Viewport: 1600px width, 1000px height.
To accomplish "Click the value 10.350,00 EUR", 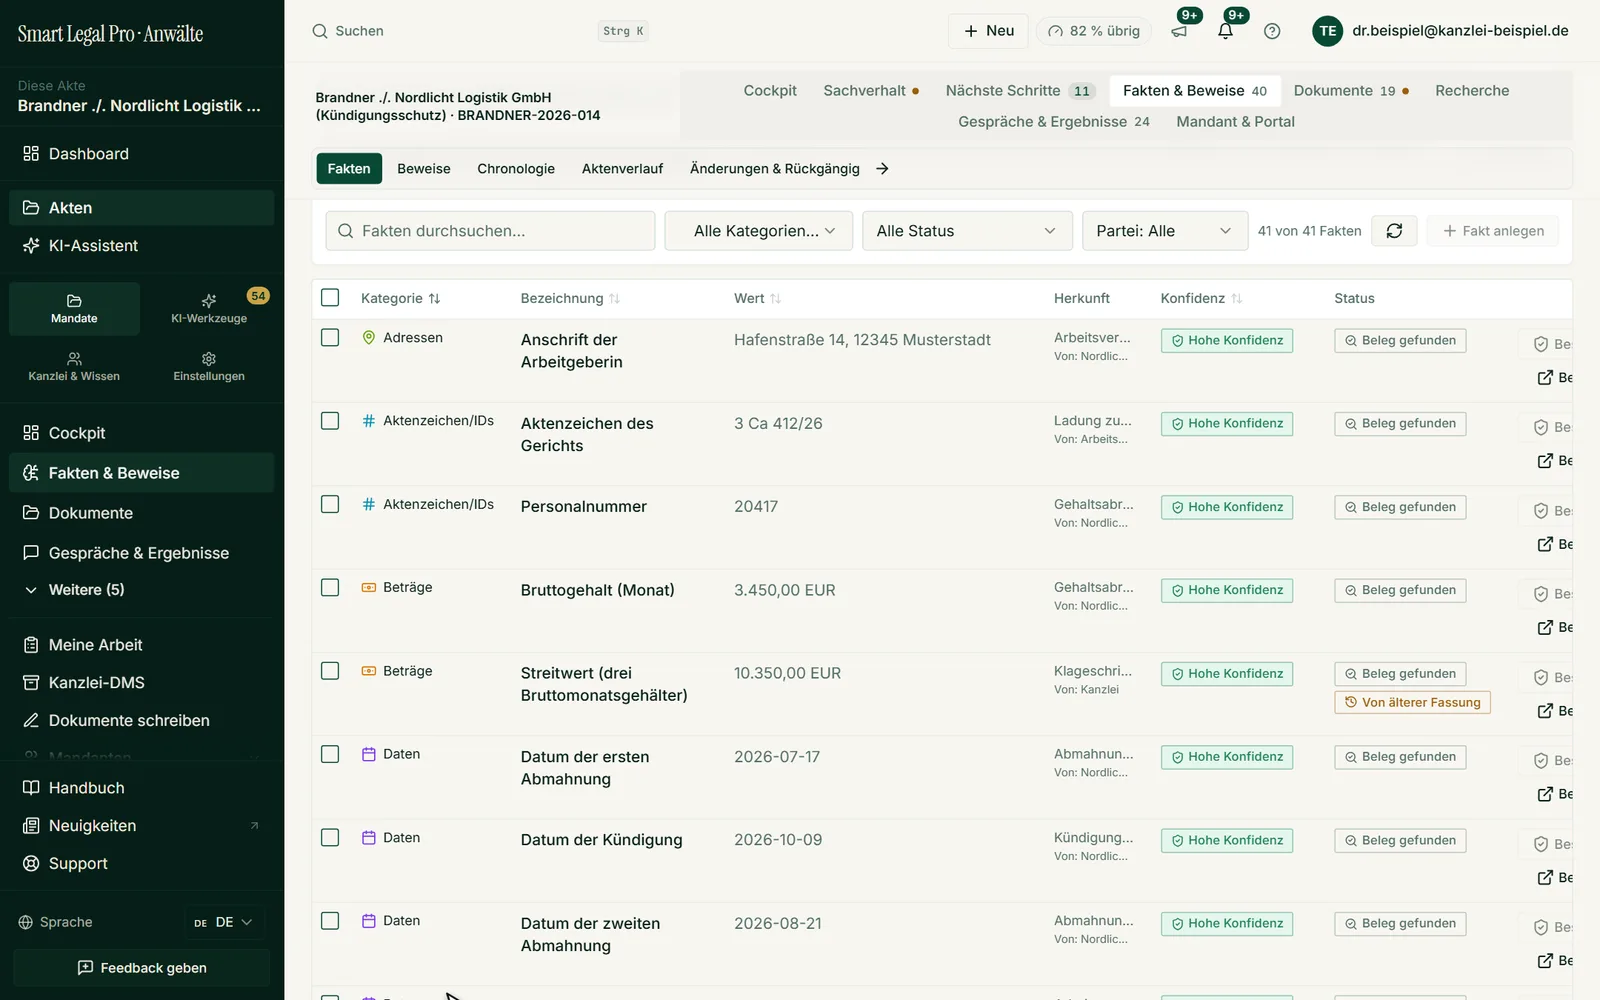I will 787,674.
